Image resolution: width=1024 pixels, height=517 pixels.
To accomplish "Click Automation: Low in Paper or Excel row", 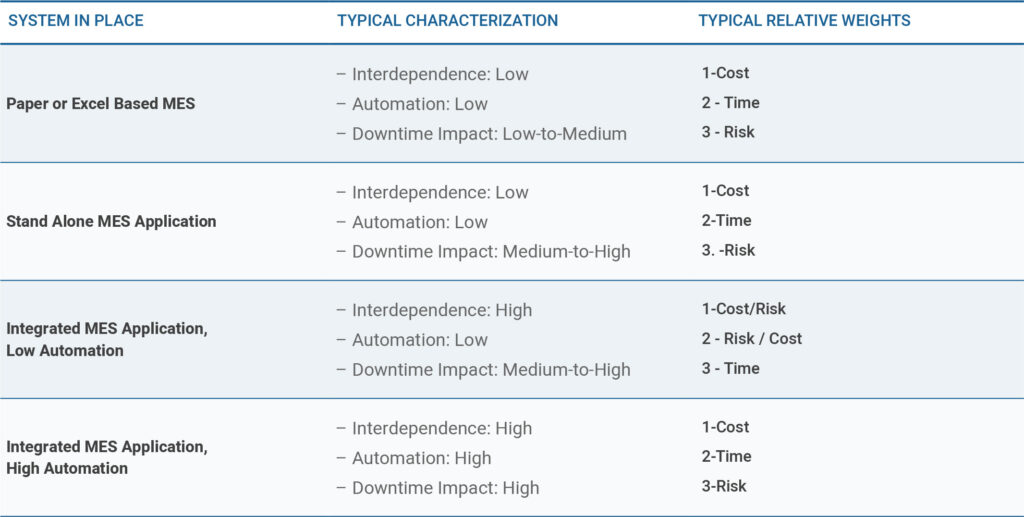I will click(x=419, y=103).
